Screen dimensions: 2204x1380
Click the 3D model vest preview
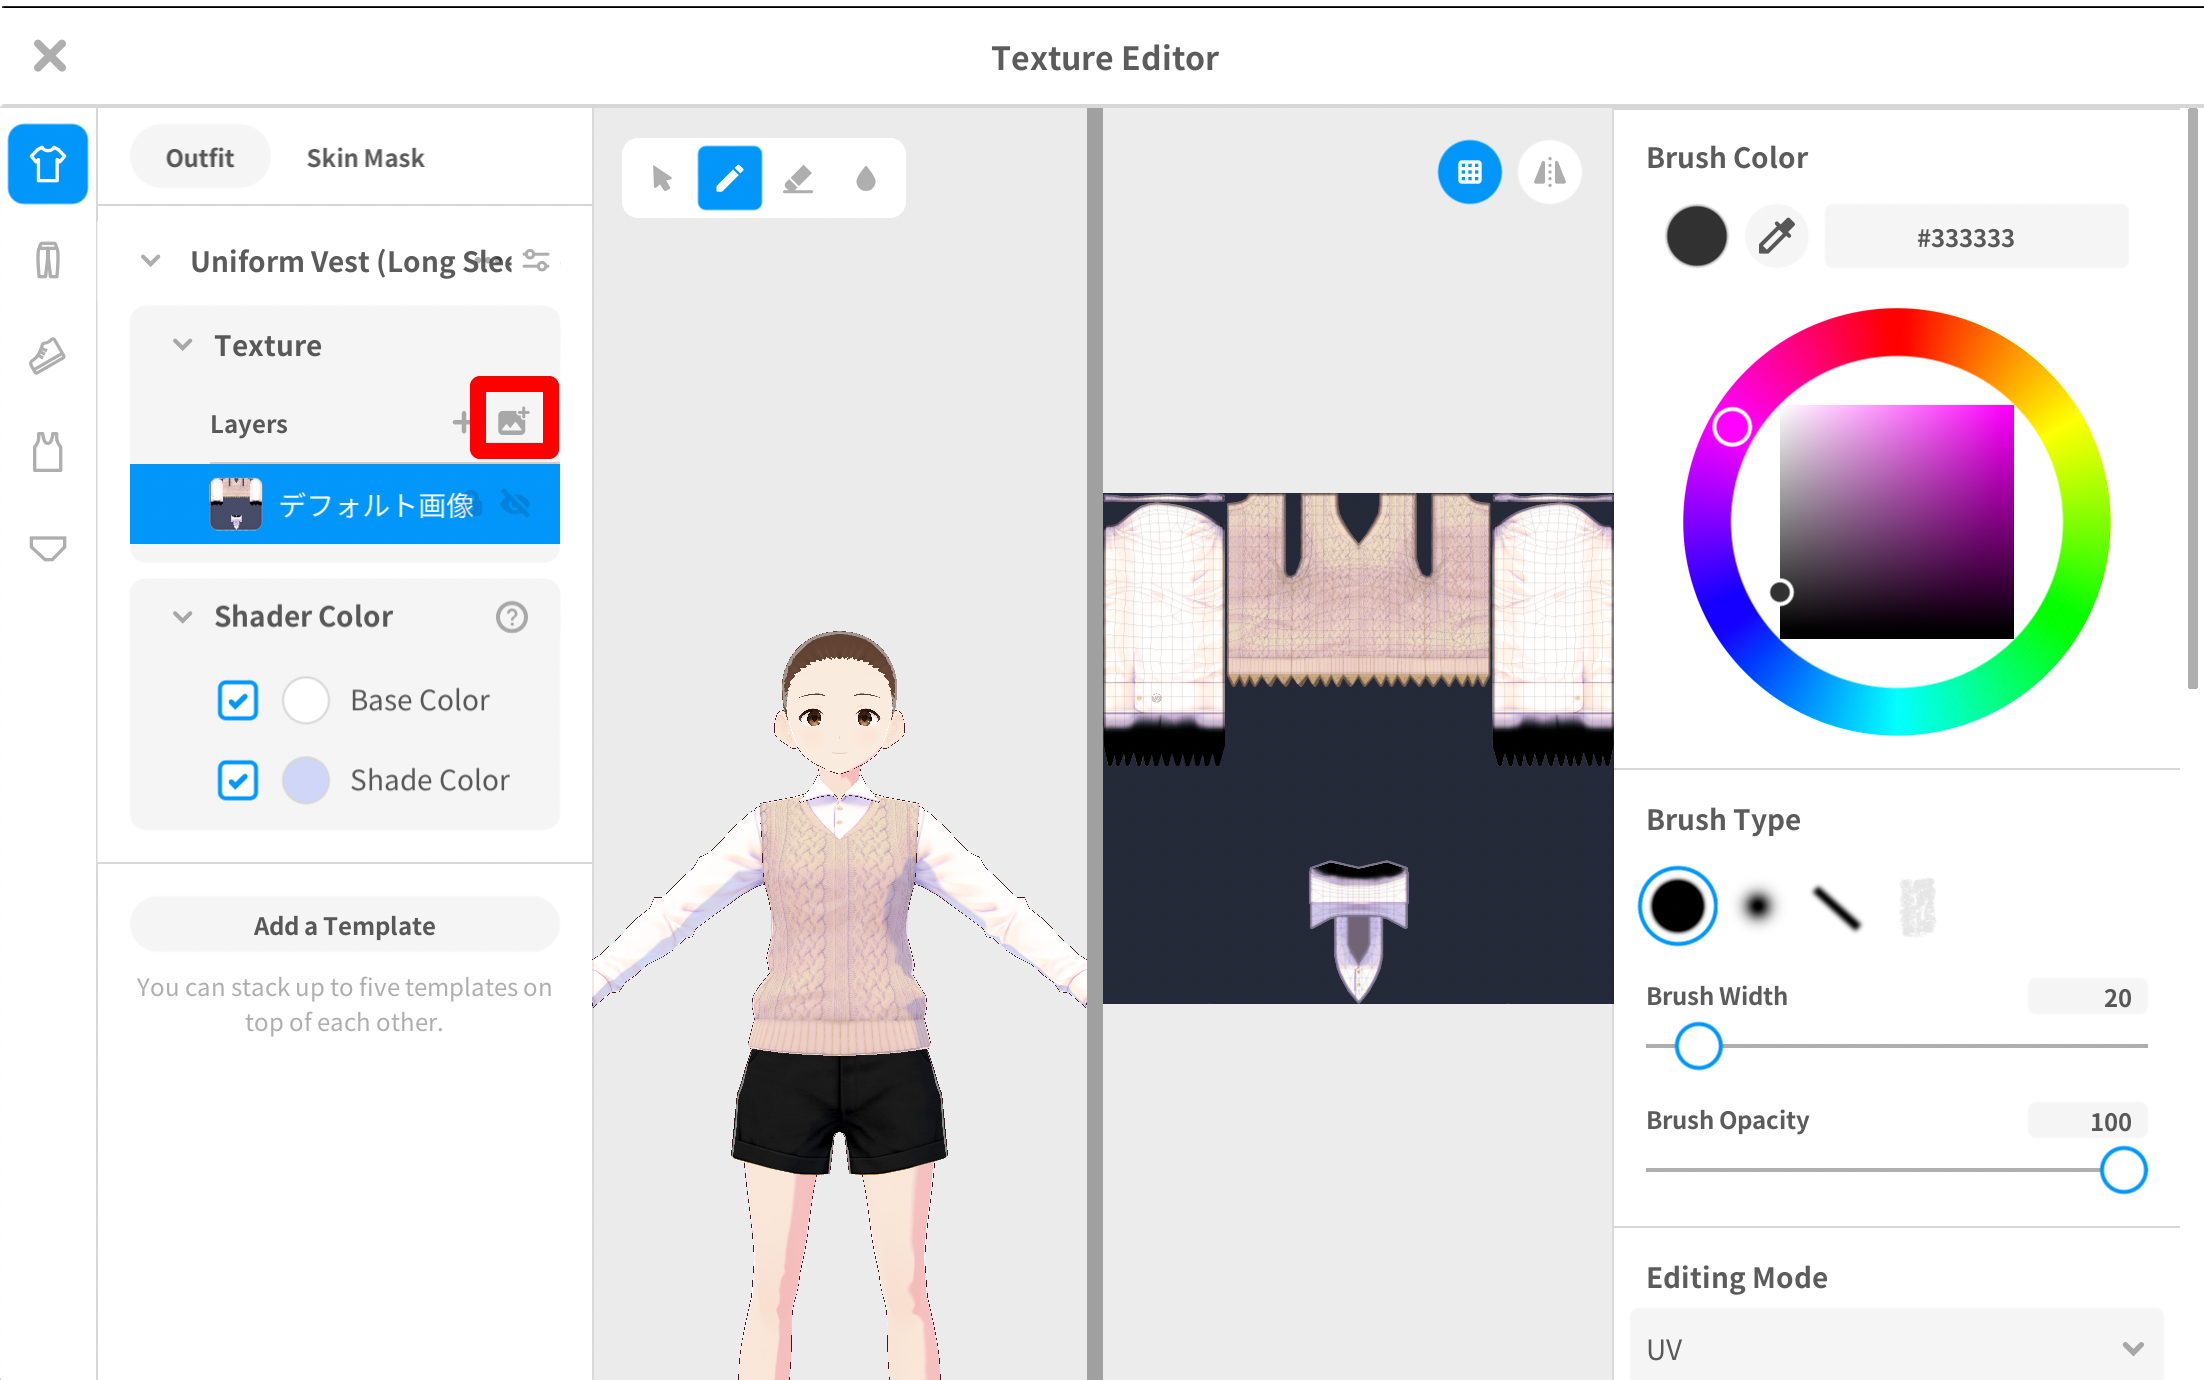click(840, 925)
